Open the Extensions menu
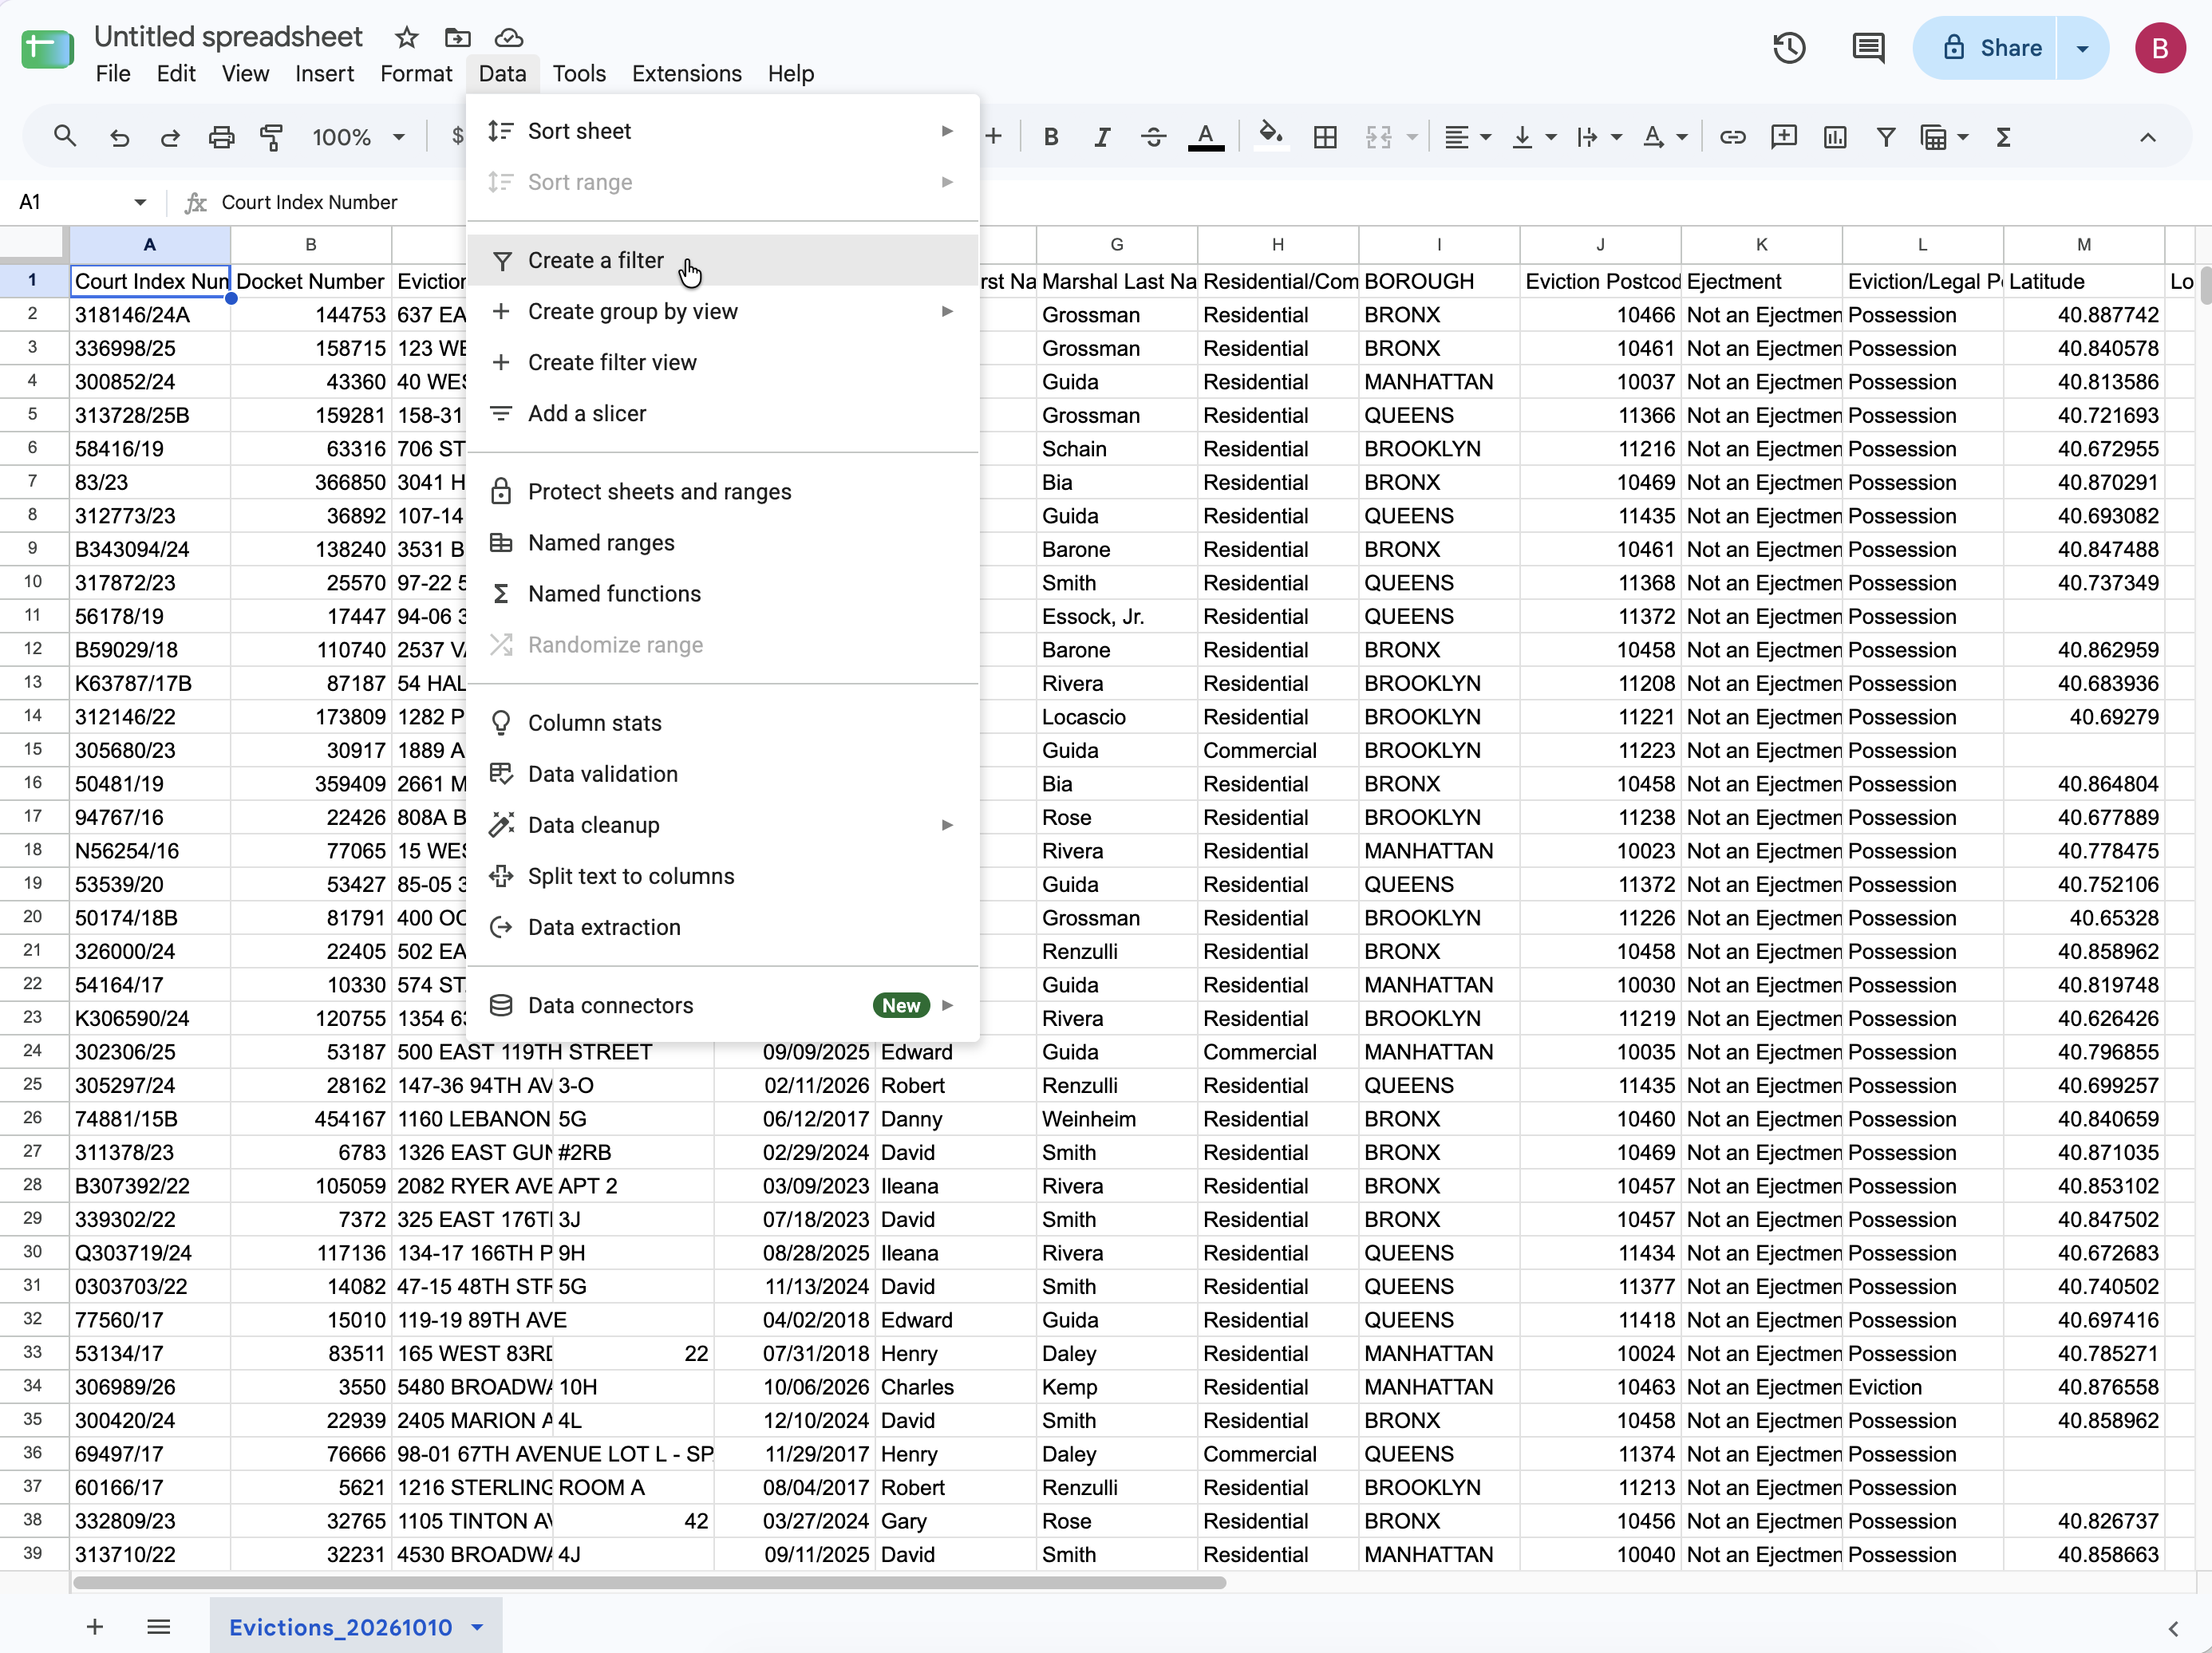This screenshot has width=2212, height=1653. [x=686, y=73]
